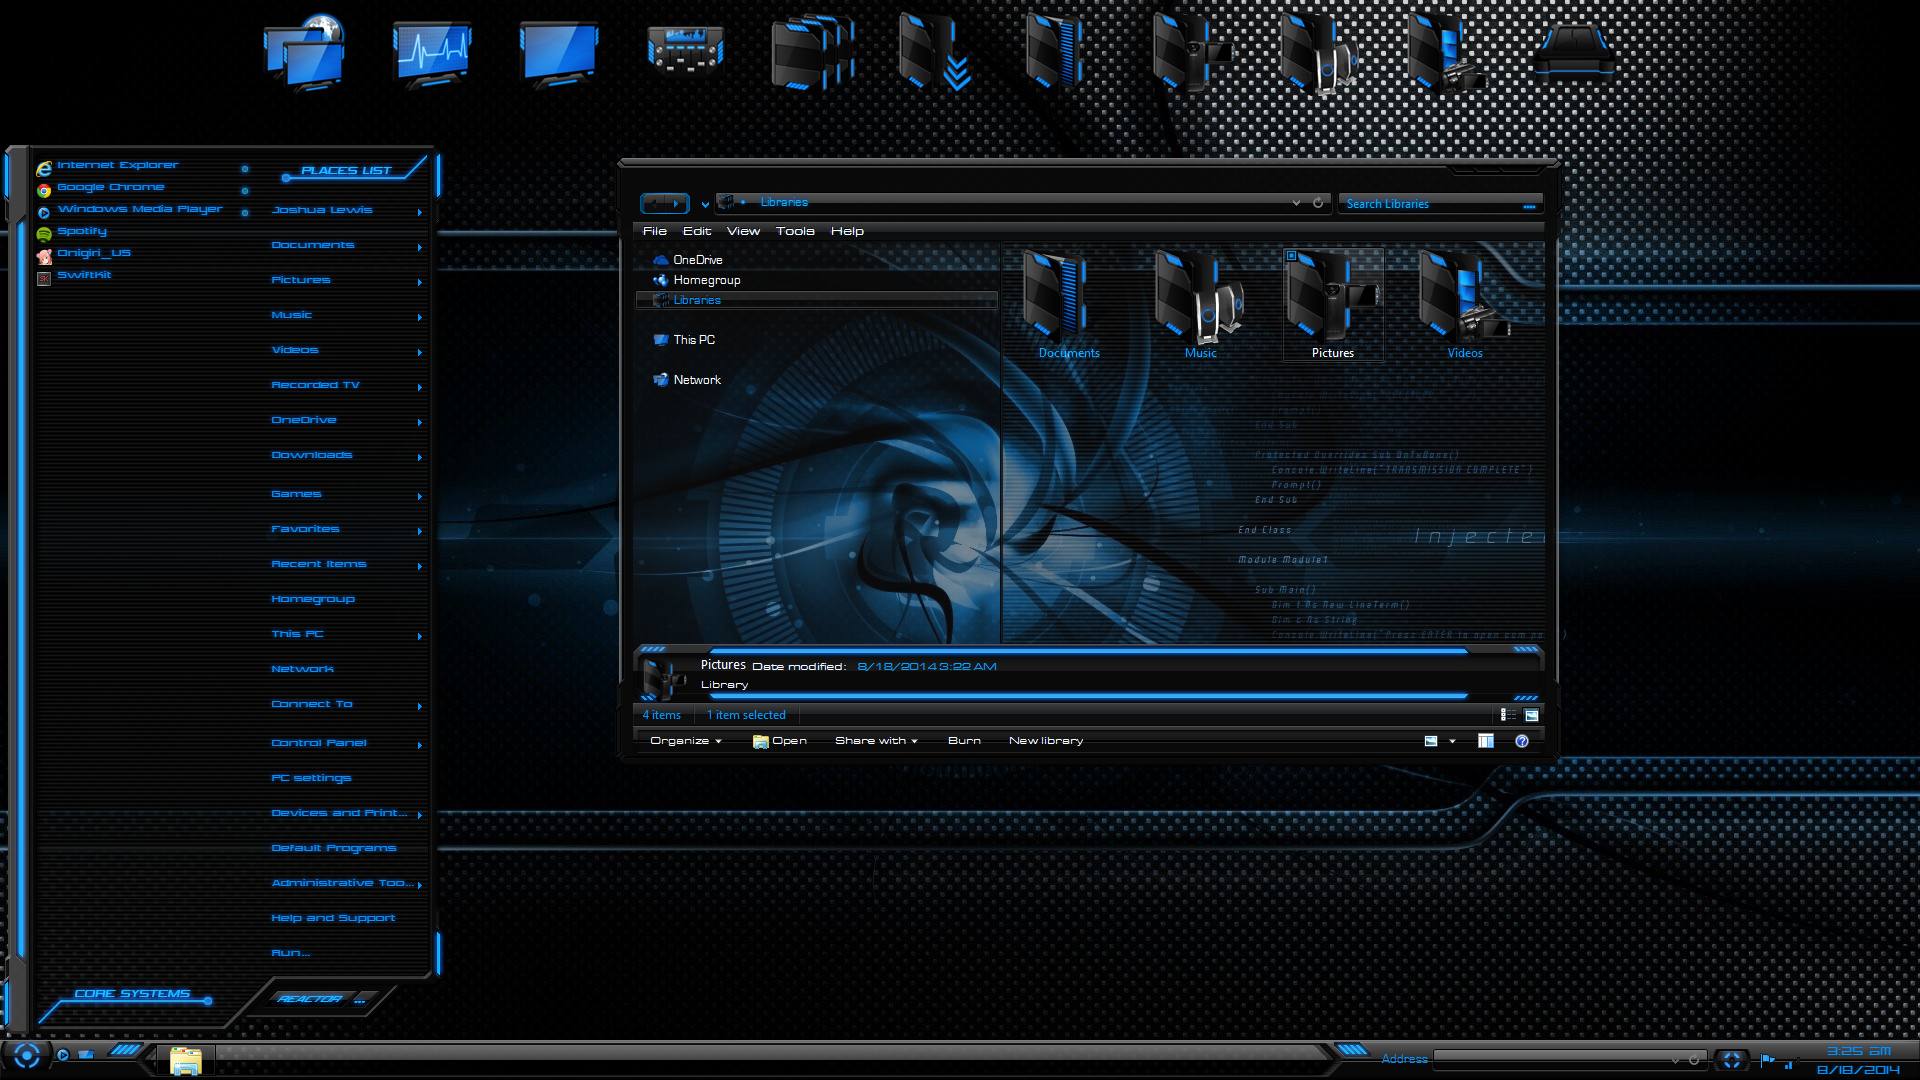Open the Organize dropdown
1920x1080 pixels.
tap(685, 741)
